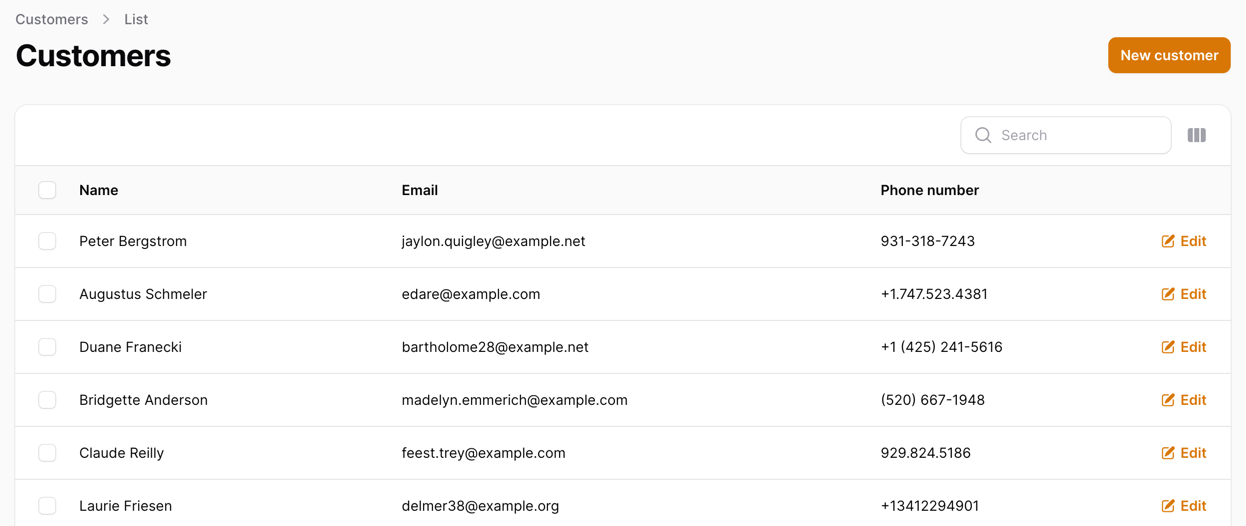1246x526 pixels.
Task: Select the Duane Franecki row checkbox
Action: click(x=47, y=347)
